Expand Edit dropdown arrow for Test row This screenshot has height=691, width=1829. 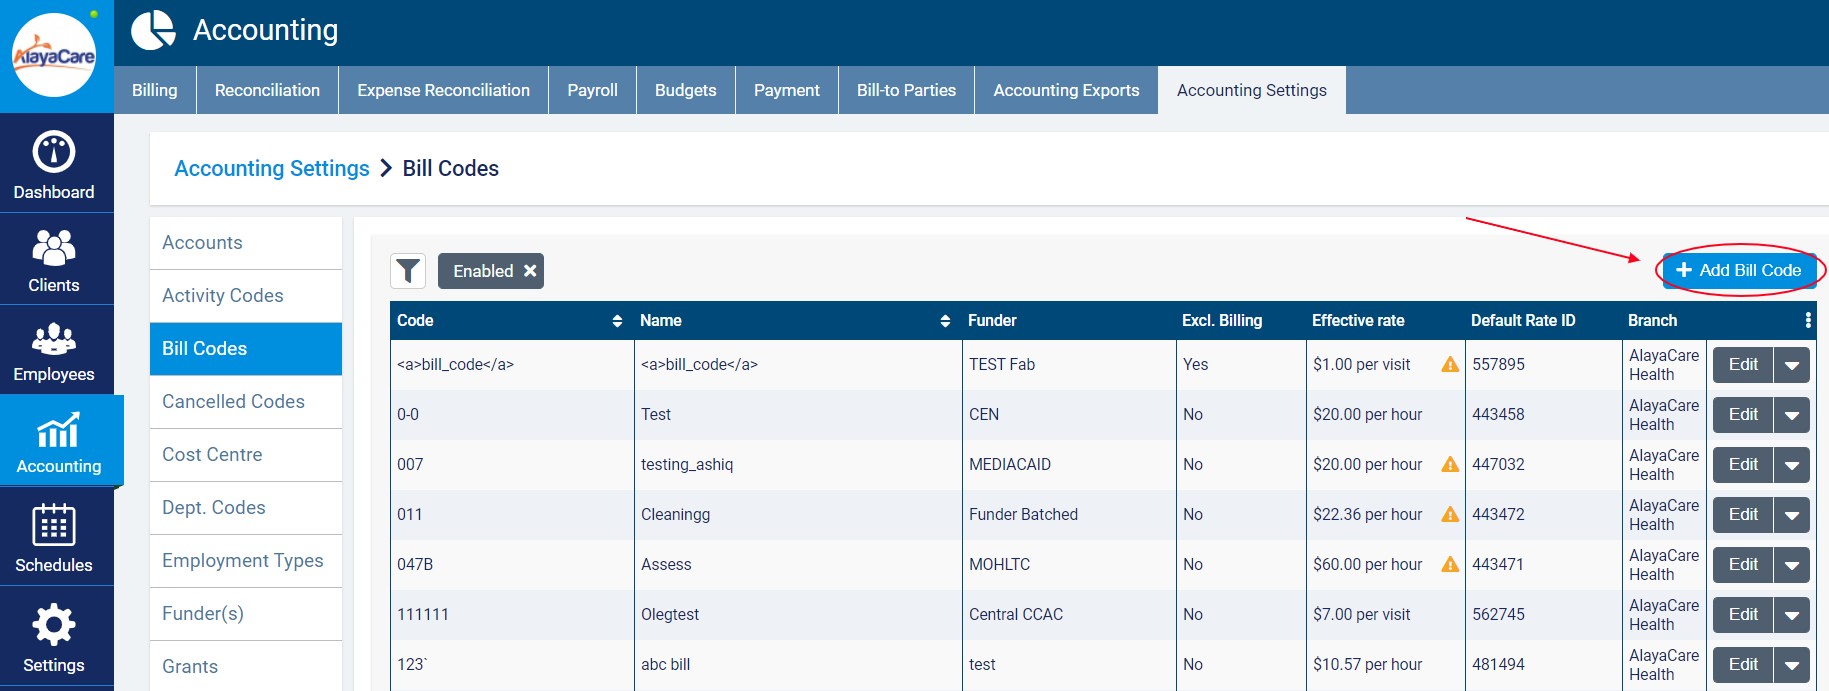click(x=1791, y=415)
